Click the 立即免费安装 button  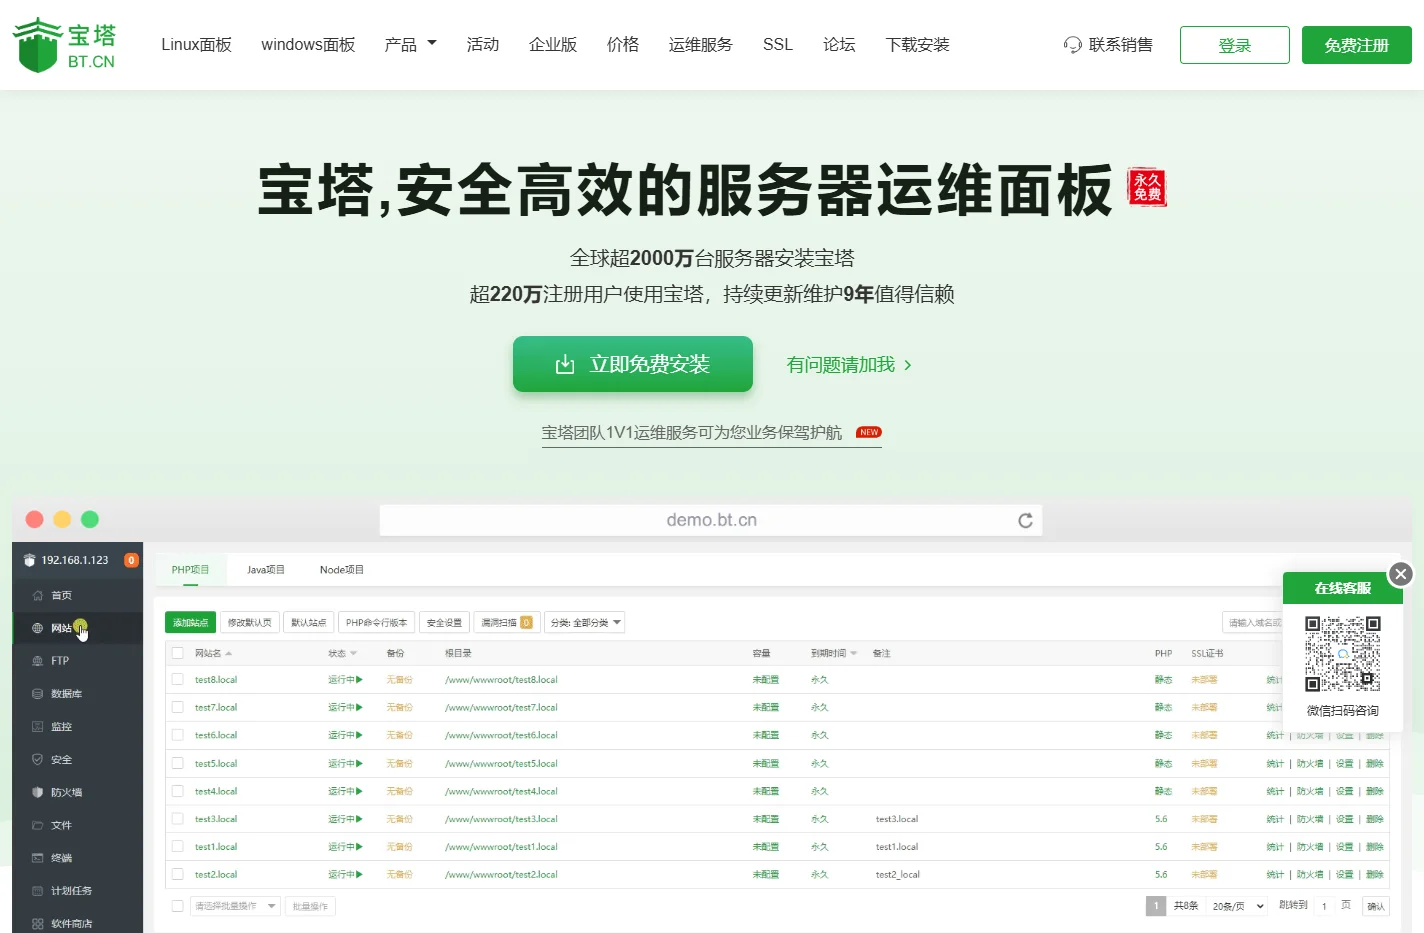coord(633,364)
